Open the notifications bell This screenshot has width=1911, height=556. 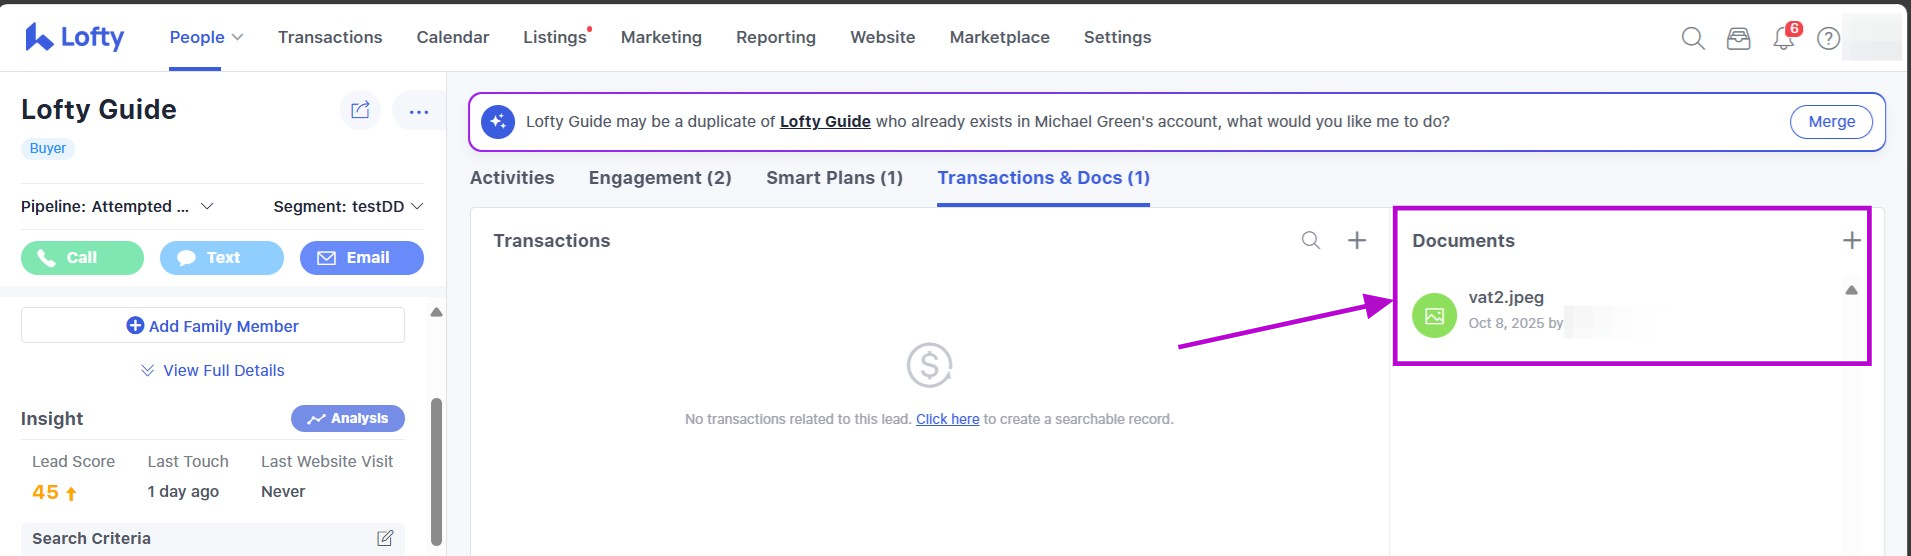[1783, 38]
